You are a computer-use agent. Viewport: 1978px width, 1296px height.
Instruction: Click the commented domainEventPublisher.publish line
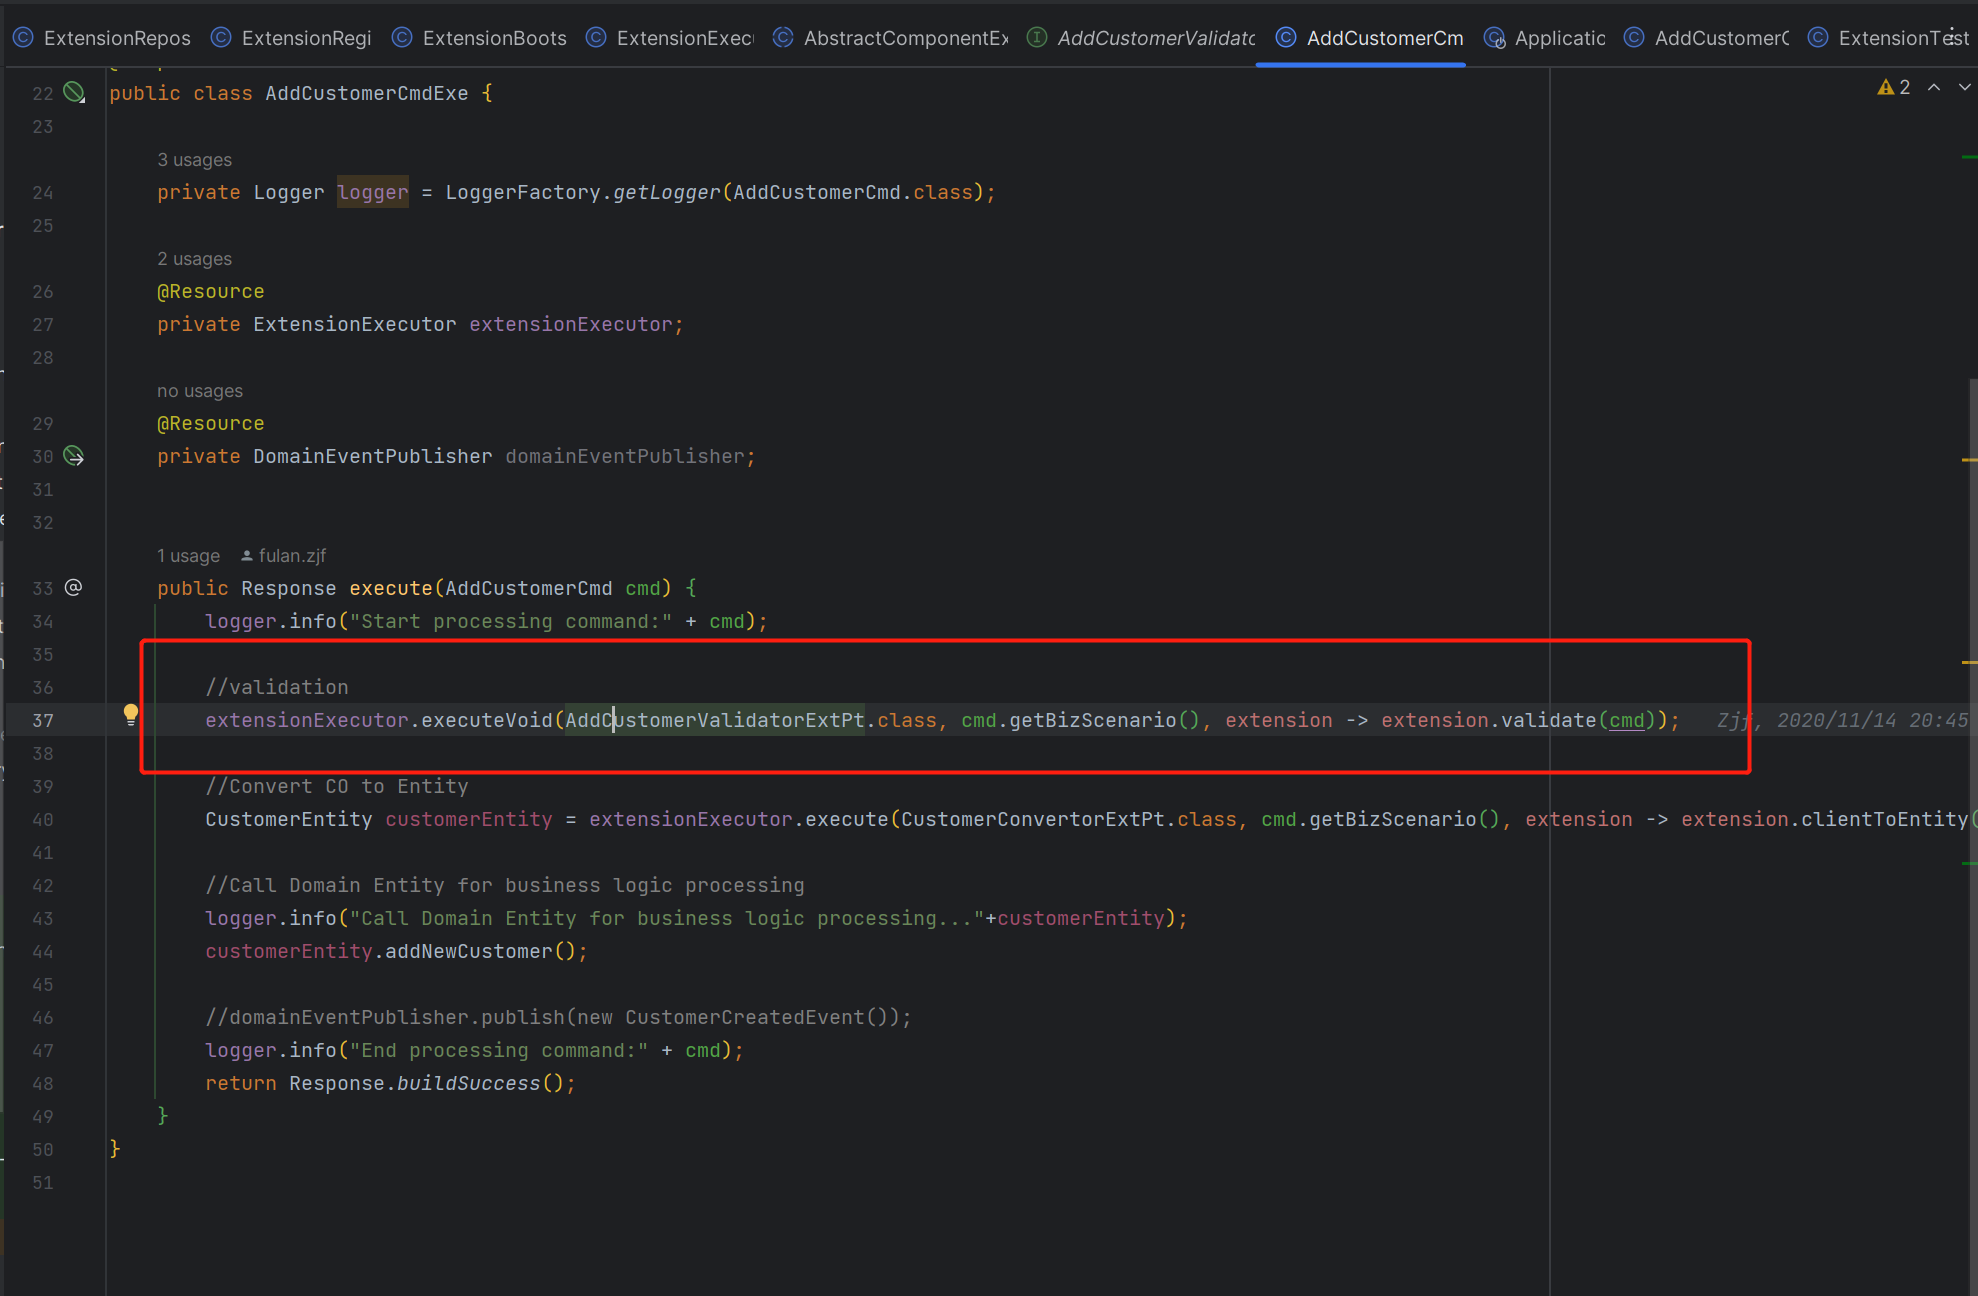click(558, 1017)
